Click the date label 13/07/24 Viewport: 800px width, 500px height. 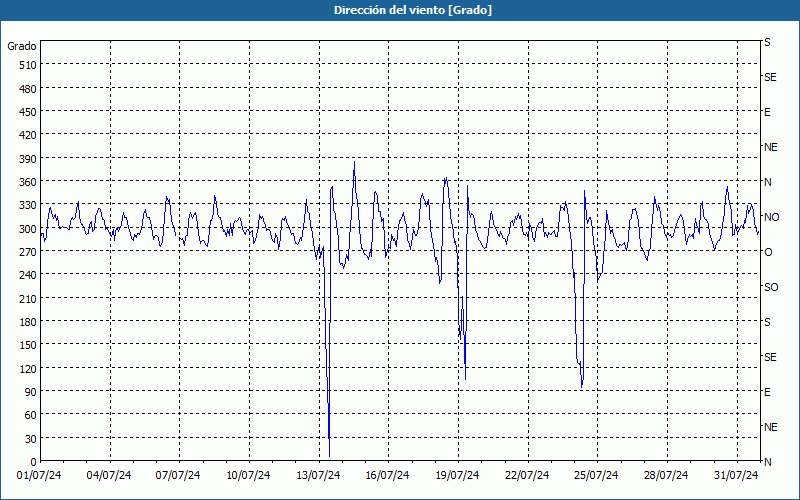[x=318, y=476]
